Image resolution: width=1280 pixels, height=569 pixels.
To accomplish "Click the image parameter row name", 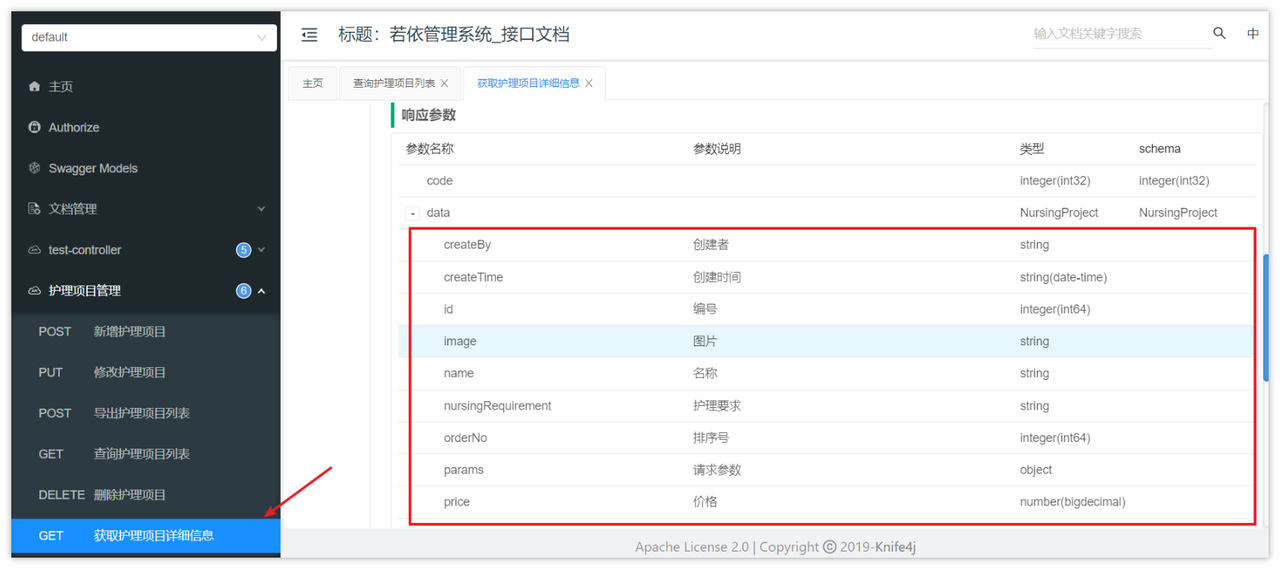I will point(460,341).
